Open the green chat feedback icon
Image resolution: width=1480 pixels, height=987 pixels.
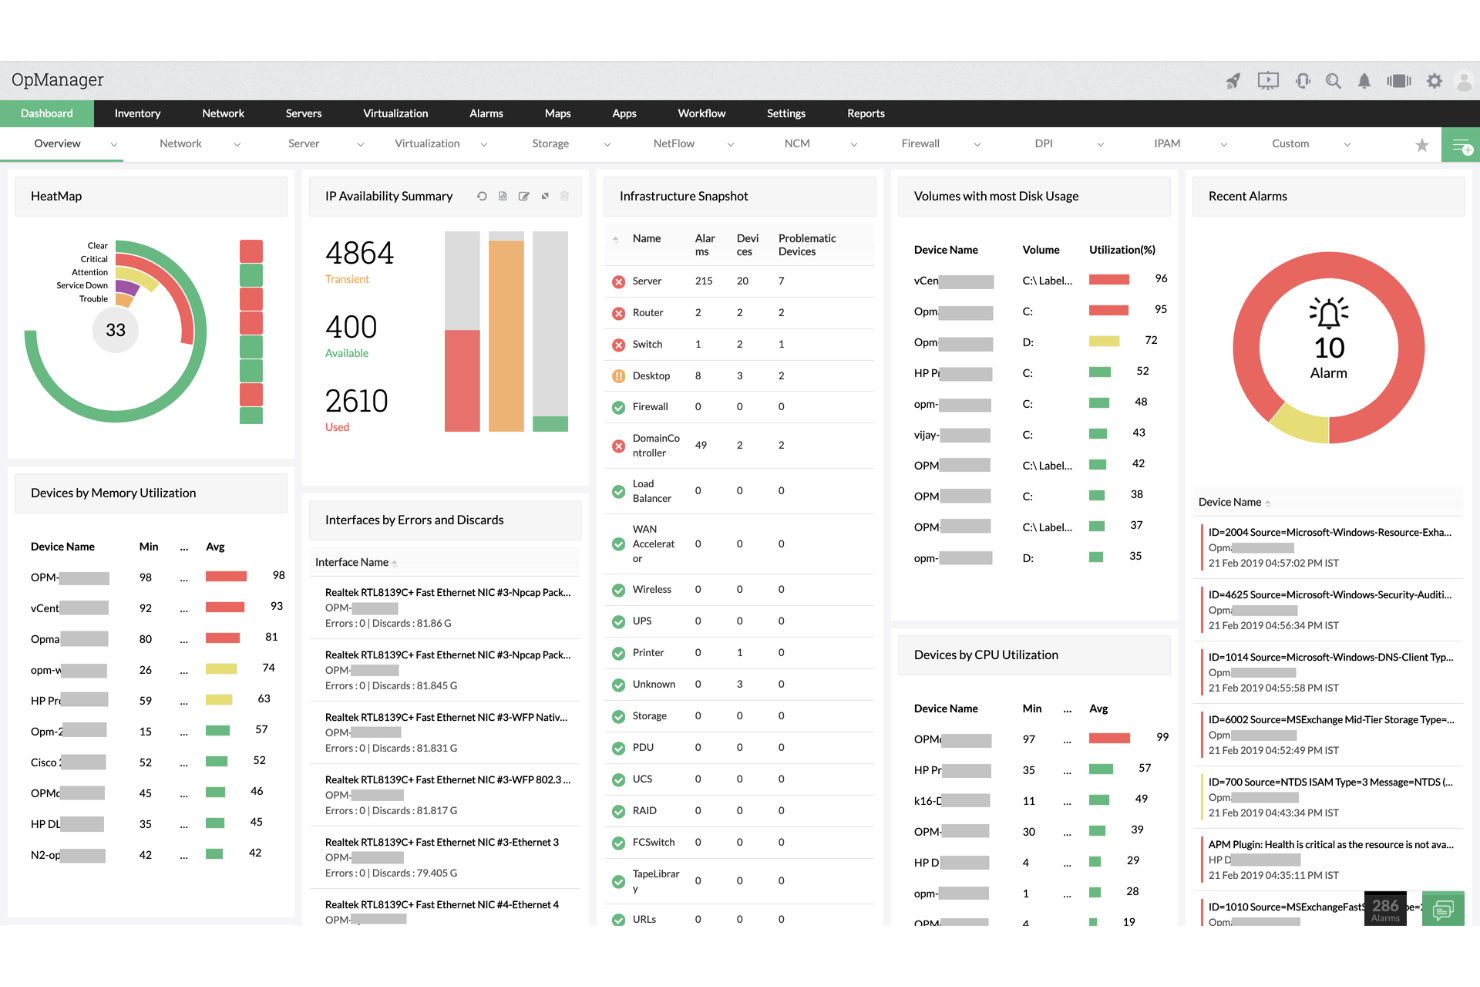[1443, 910]
